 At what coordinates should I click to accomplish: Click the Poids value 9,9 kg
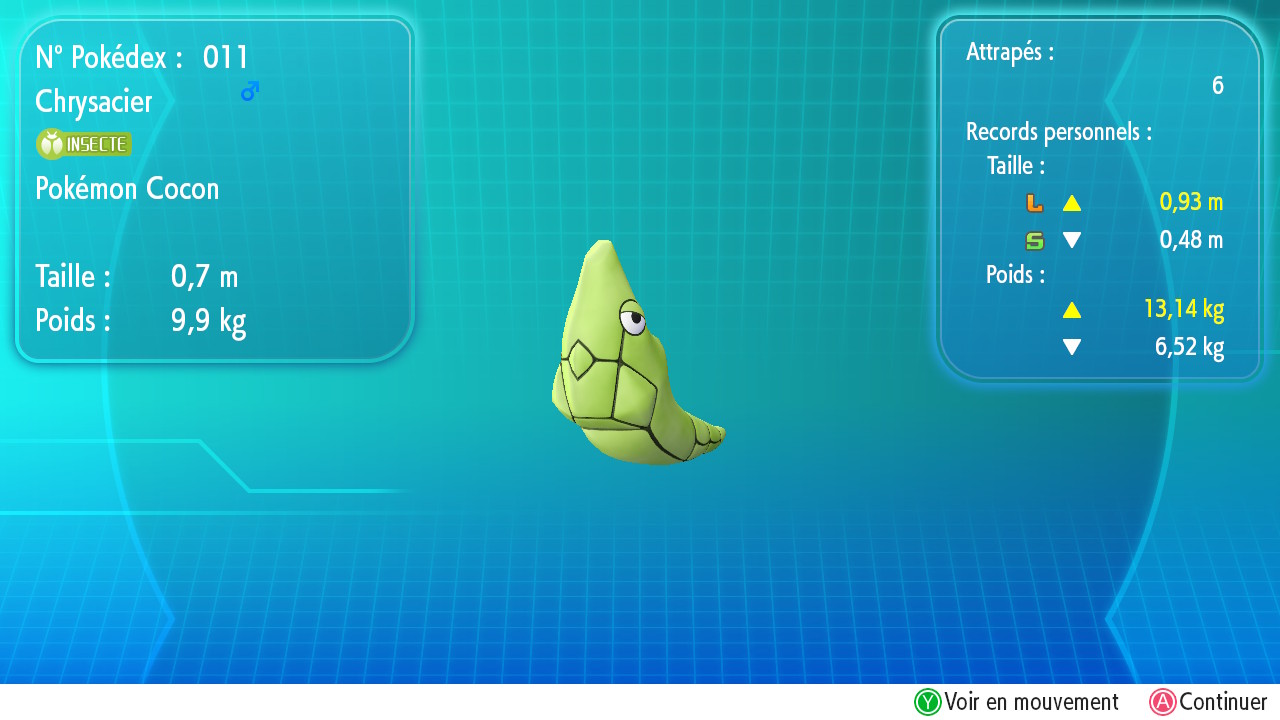point(208,321)
